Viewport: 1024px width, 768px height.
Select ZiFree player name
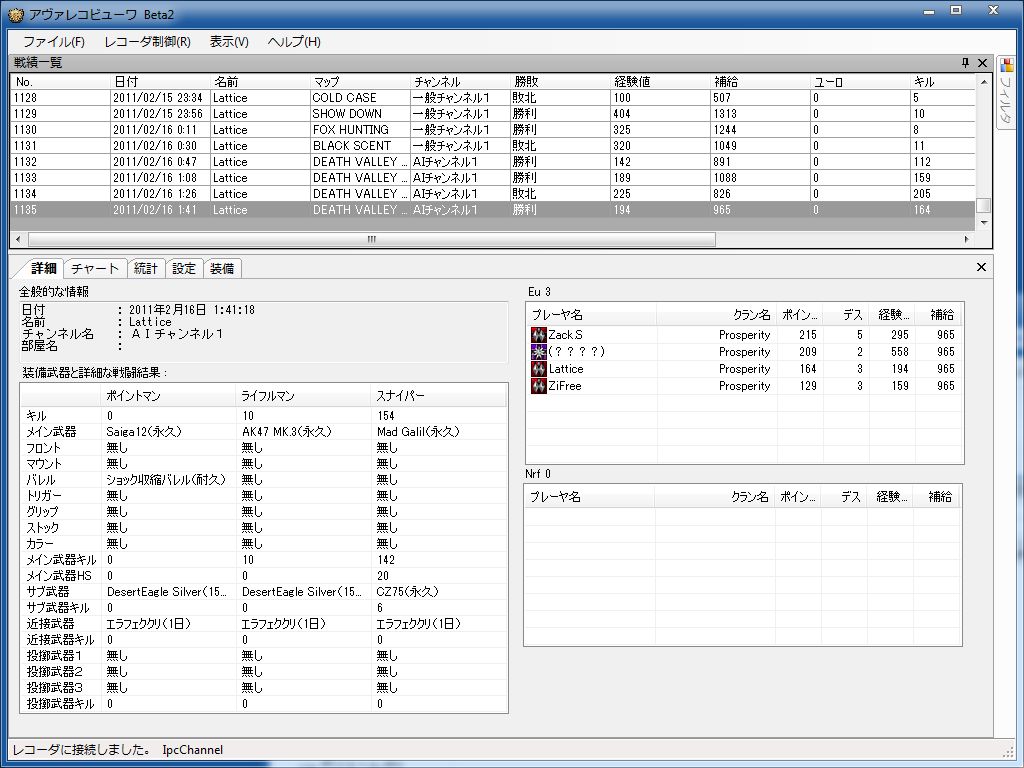tap(565, 386)
